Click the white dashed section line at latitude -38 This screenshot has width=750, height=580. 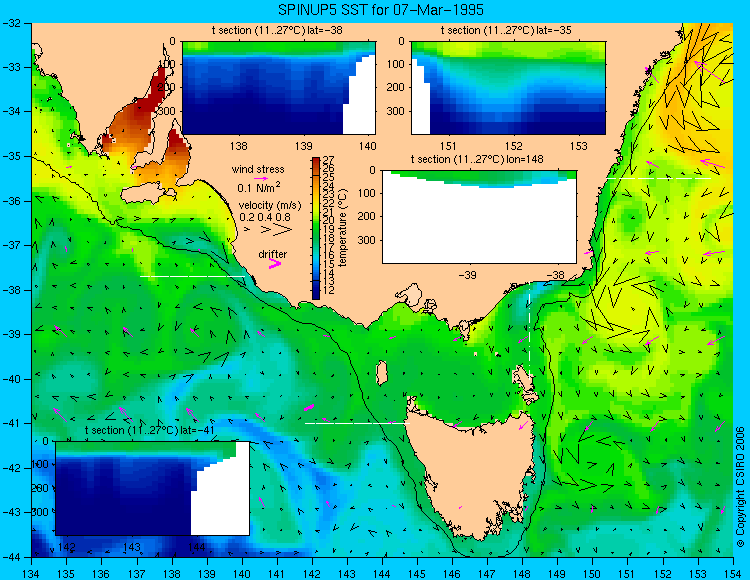tap(192, 276)
